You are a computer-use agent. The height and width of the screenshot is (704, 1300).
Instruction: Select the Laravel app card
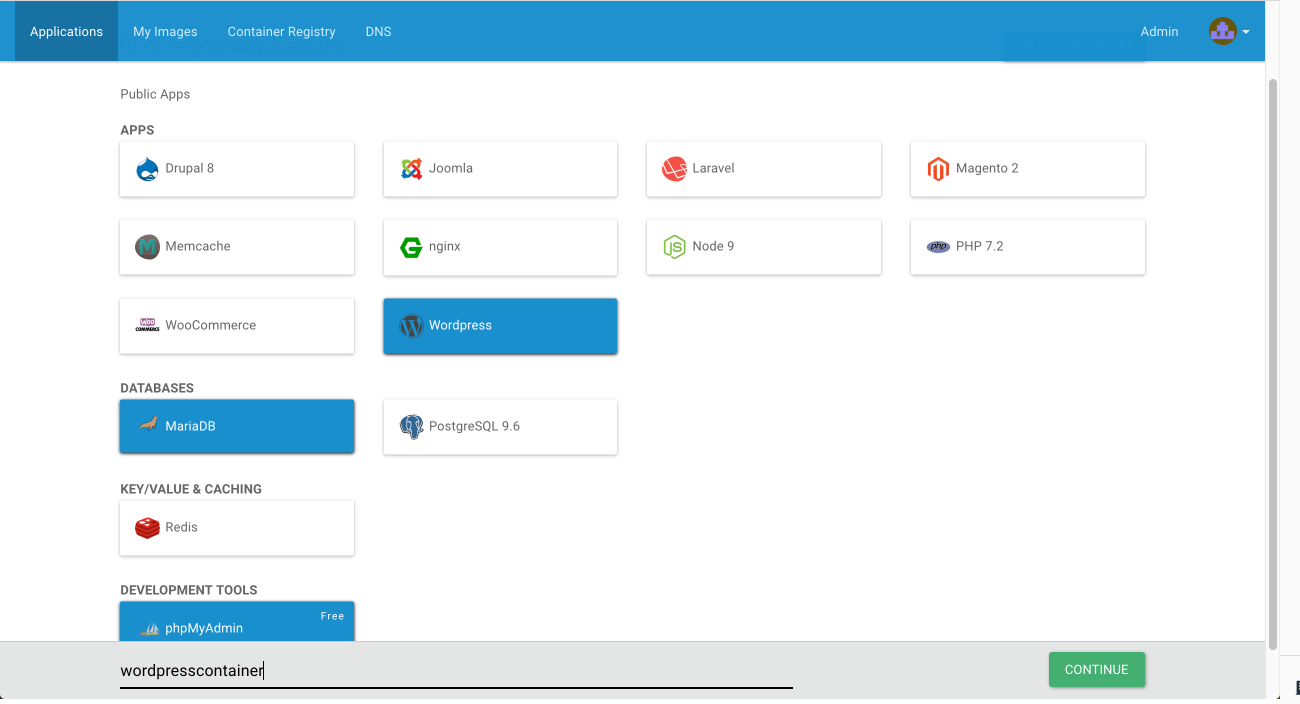(x=764, y=169)
